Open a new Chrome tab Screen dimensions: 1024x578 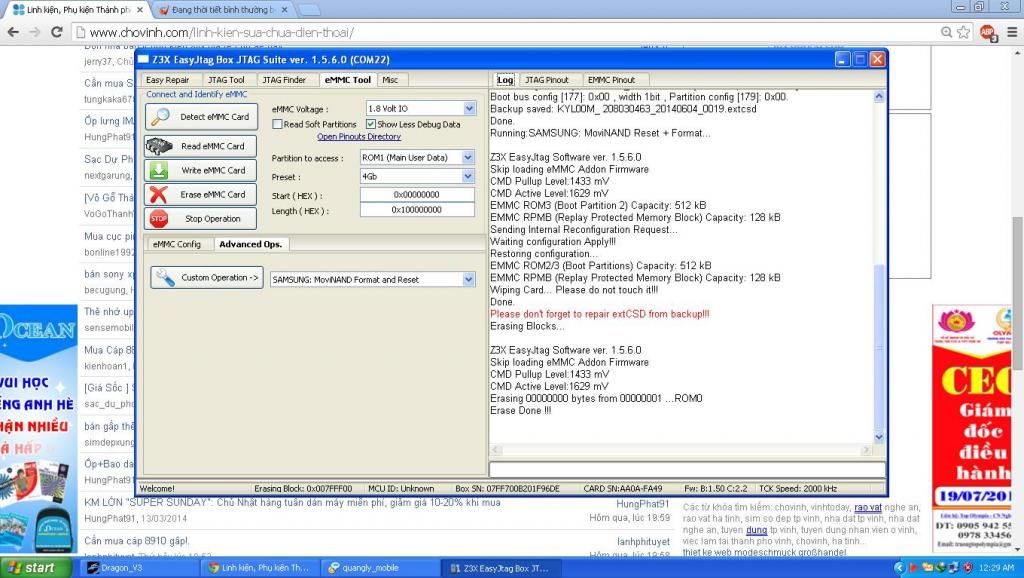[x=309, y=10]
